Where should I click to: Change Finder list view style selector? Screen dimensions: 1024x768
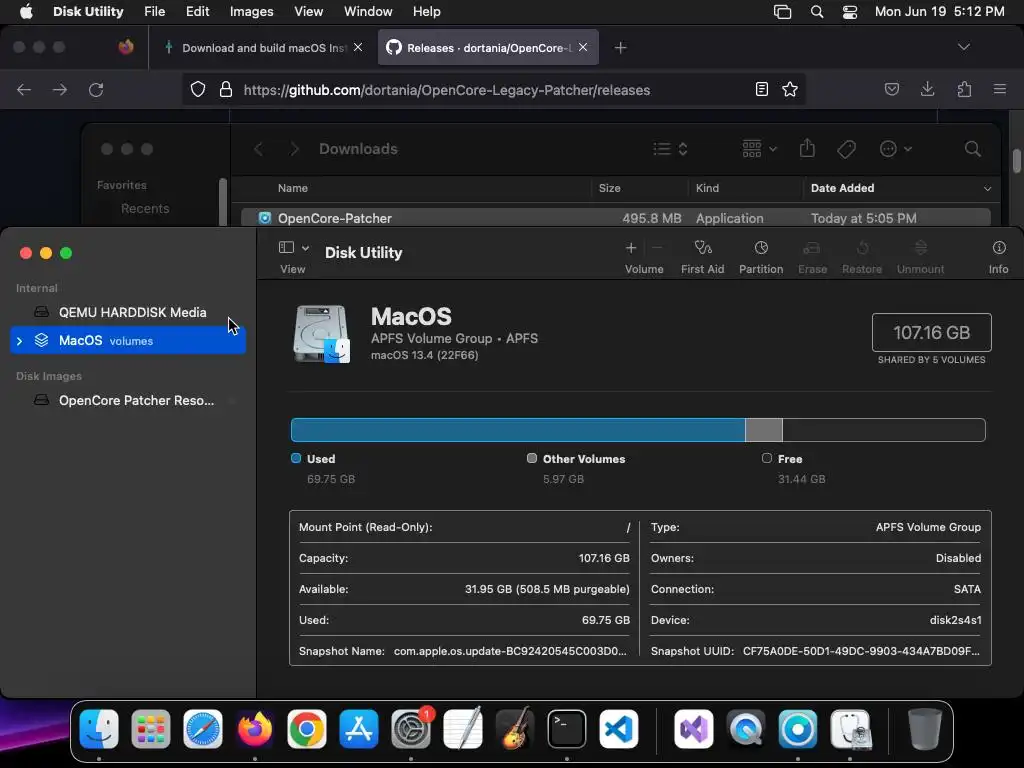(x=670, y=149)
